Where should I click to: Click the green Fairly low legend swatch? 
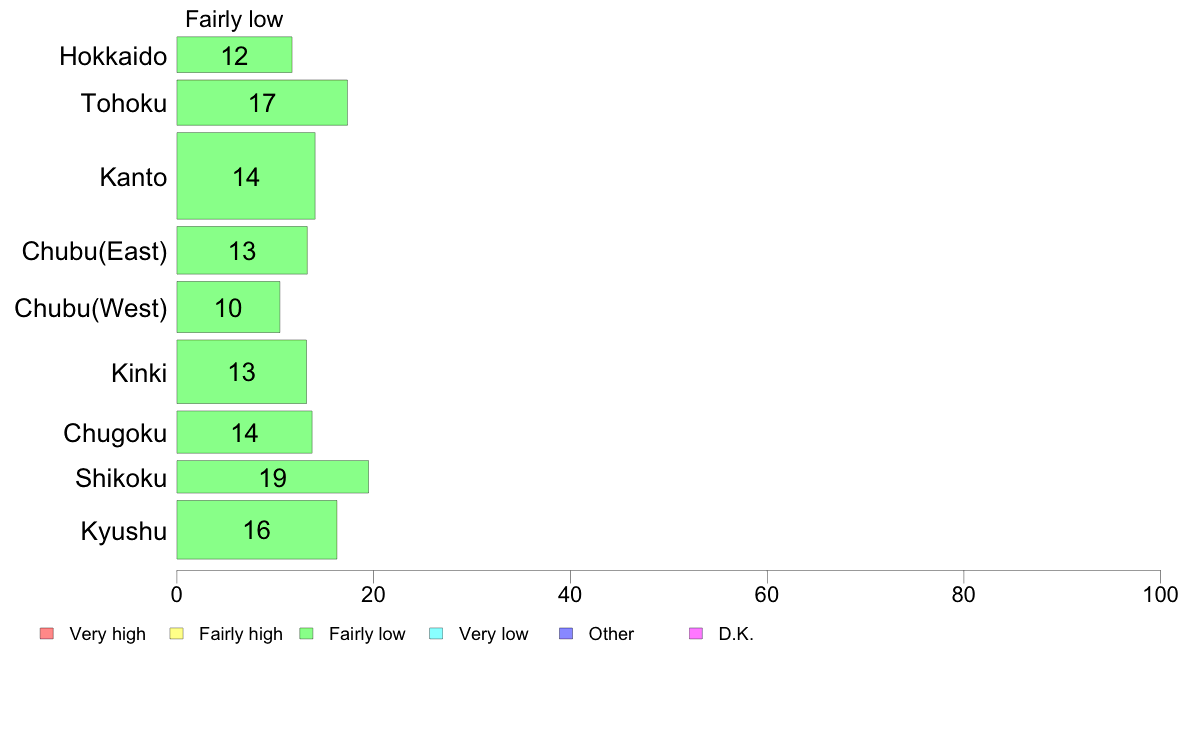point(306,633)
